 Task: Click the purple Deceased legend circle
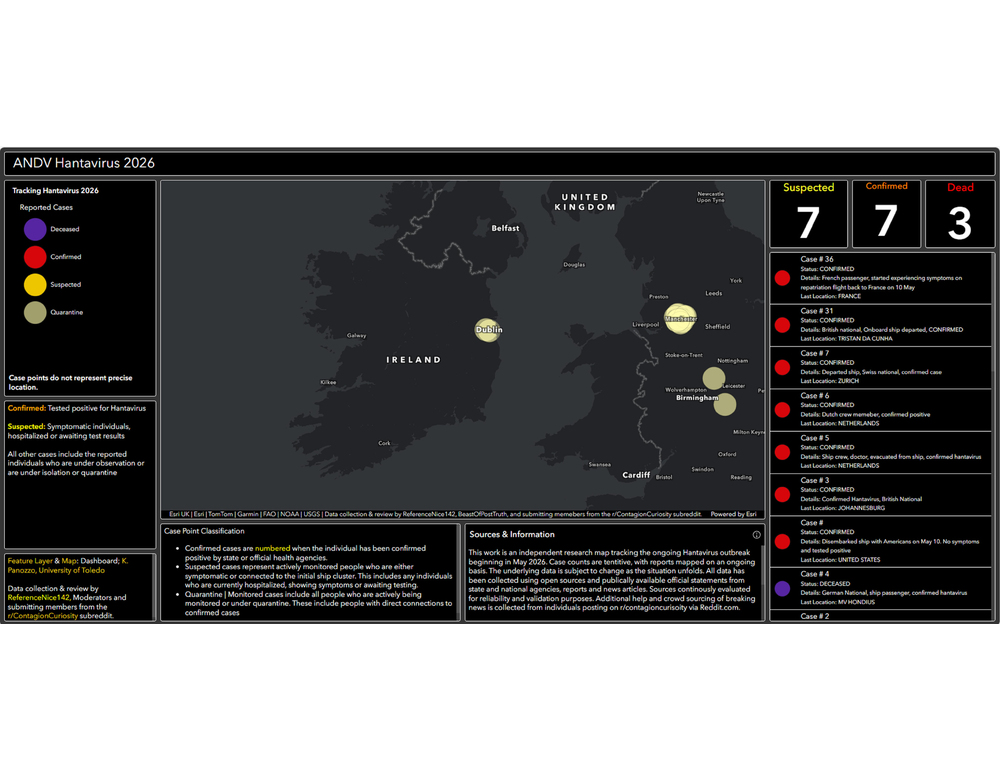(35, 229)
